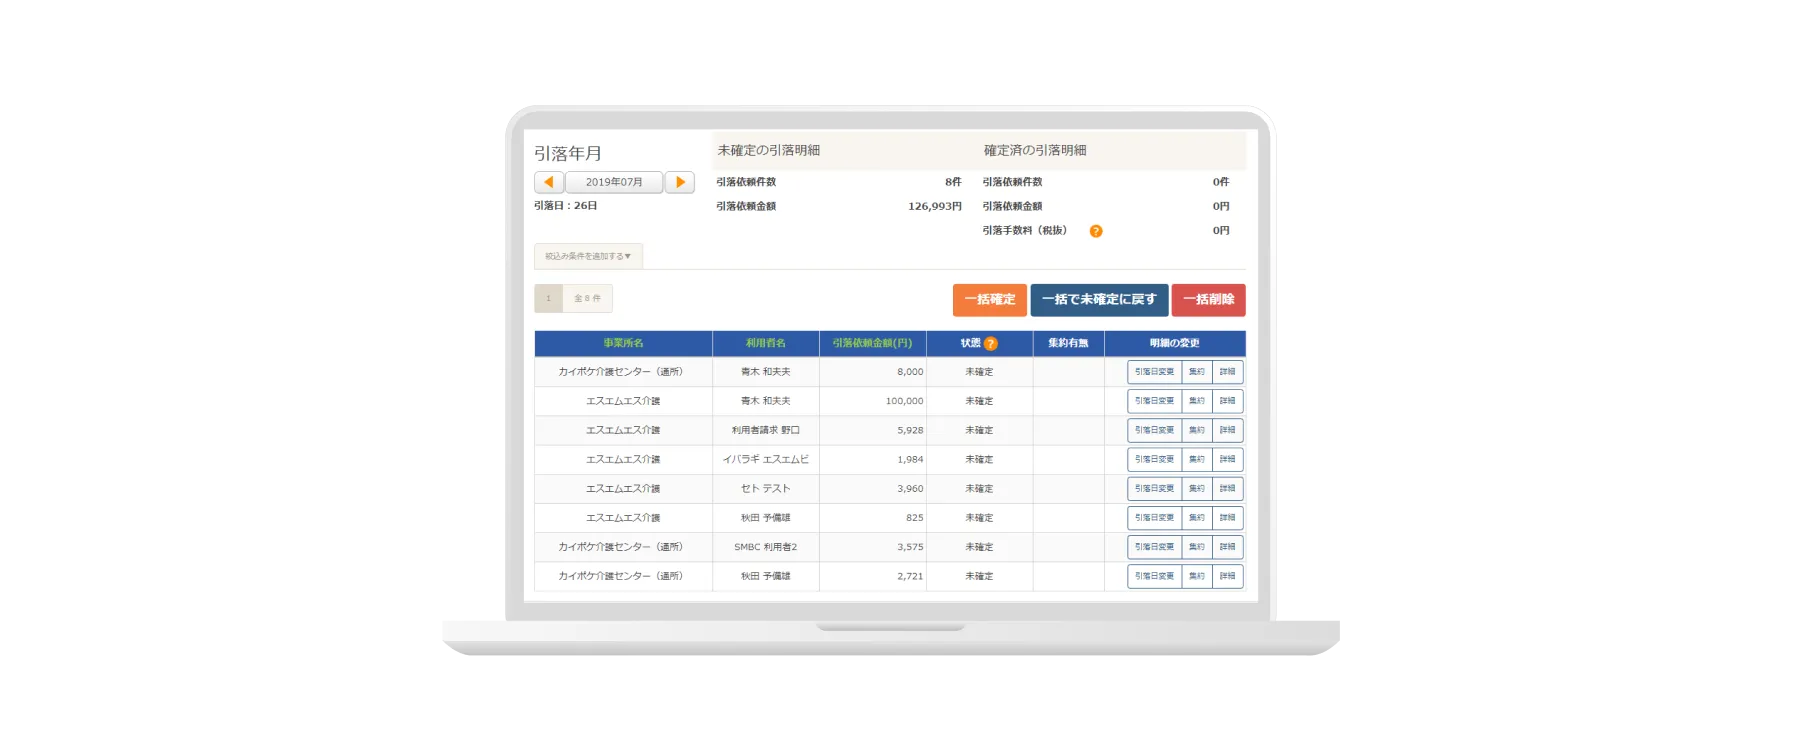1800x744 pixels.
Task: Click 集約 in the 825 row
Action: click(1196, 518)
